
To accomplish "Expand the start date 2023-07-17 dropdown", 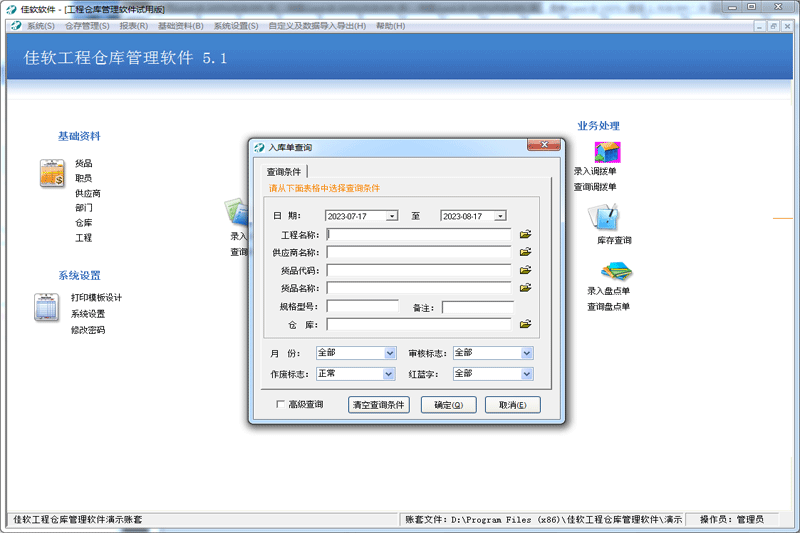I will [x=392, y=216].
